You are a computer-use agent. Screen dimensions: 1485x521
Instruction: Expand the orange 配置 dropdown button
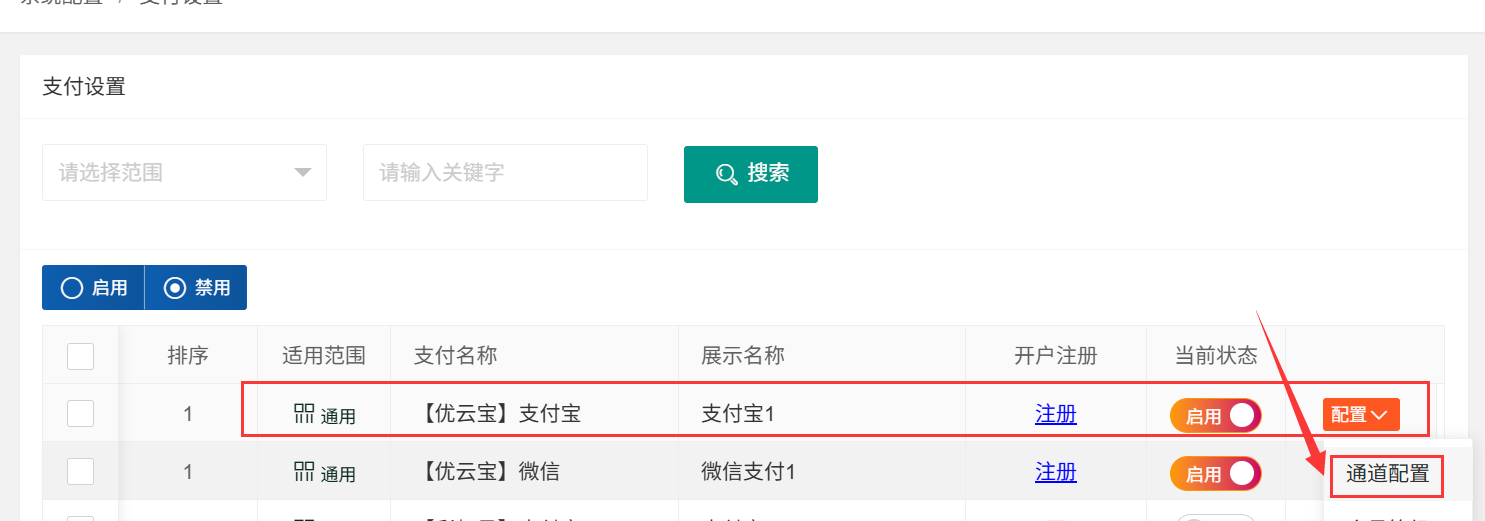click(x=1361, y=414)
